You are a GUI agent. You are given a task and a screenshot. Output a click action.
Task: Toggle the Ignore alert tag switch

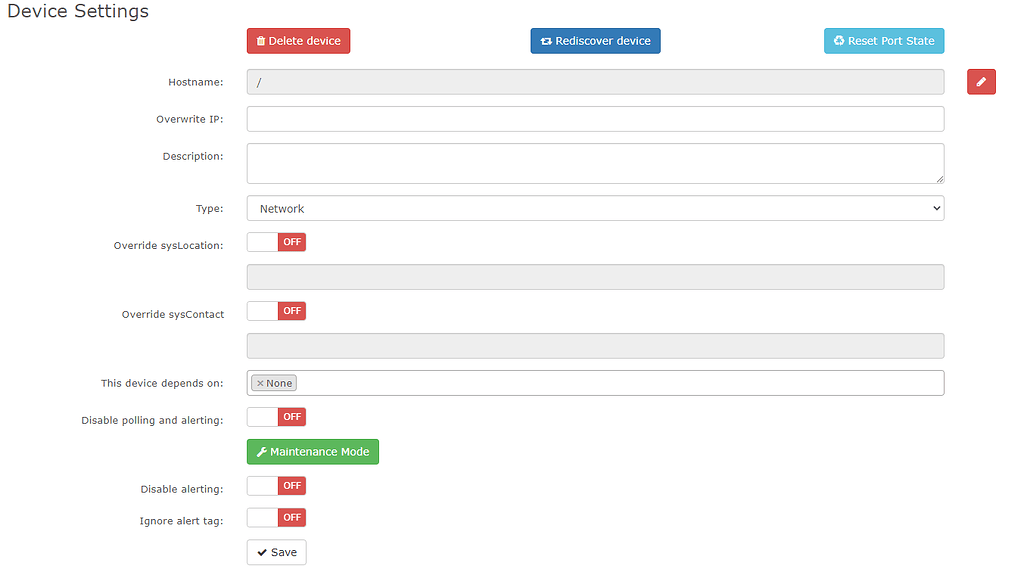coord(276,517)
